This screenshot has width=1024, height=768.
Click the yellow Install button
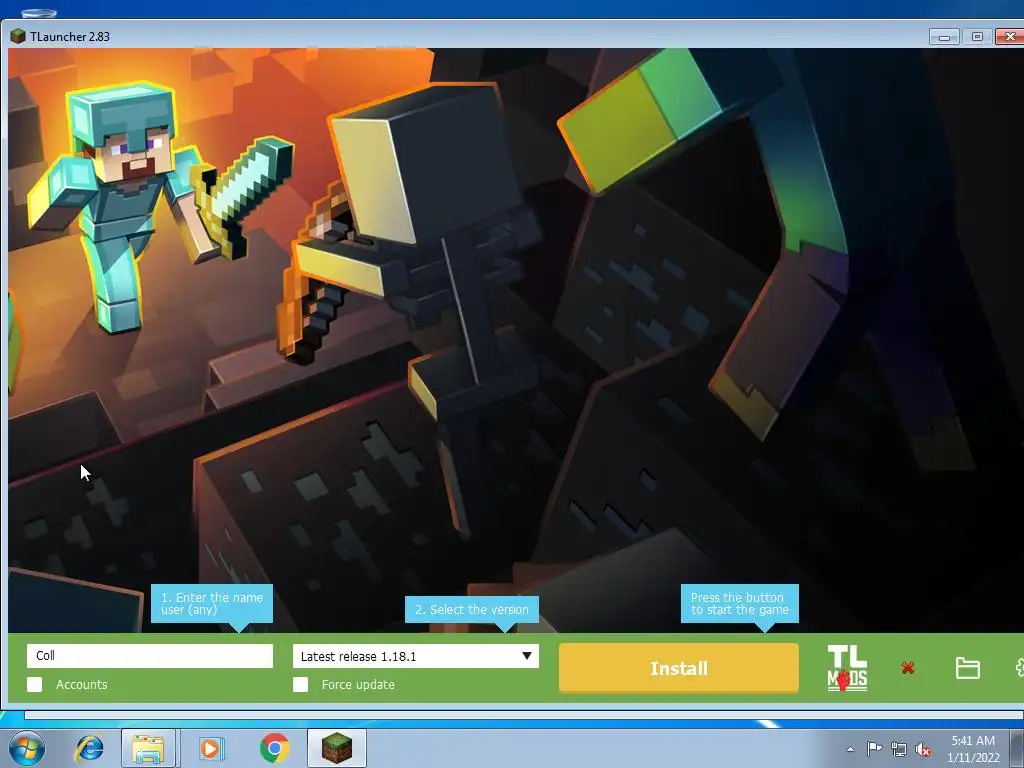[x=679, y=668]
